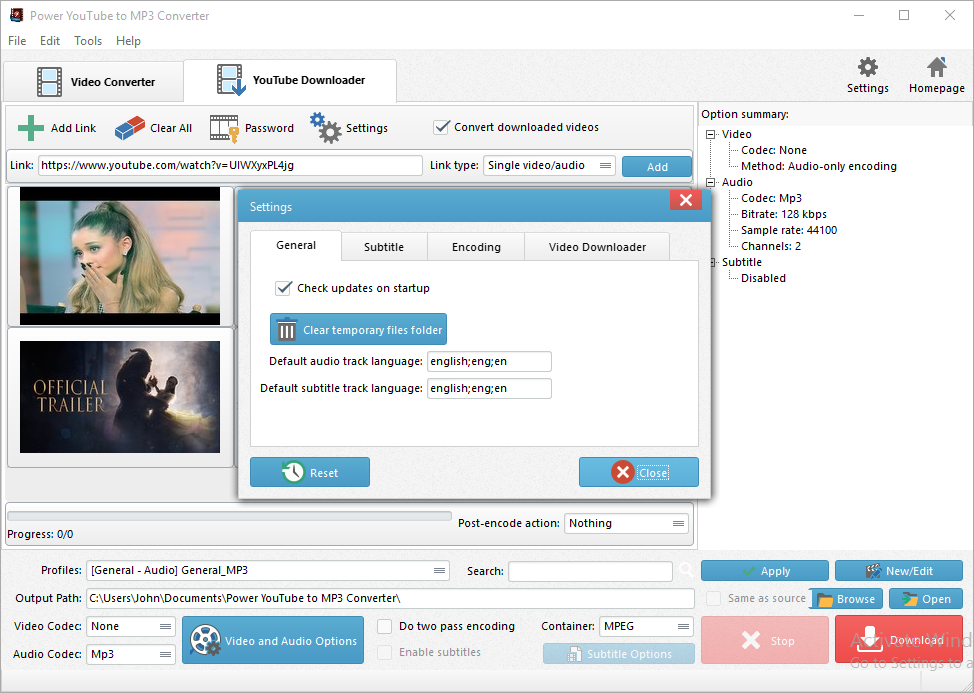Click the download progress bar

(229, 516)
